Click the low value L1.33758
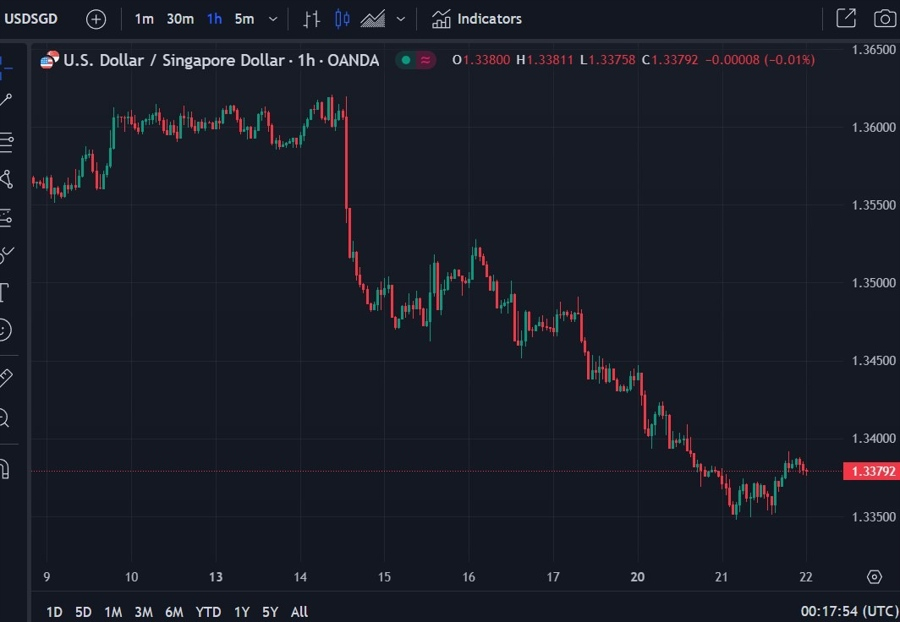This screenshot has width=900, height=622. [x=607, y=60]
